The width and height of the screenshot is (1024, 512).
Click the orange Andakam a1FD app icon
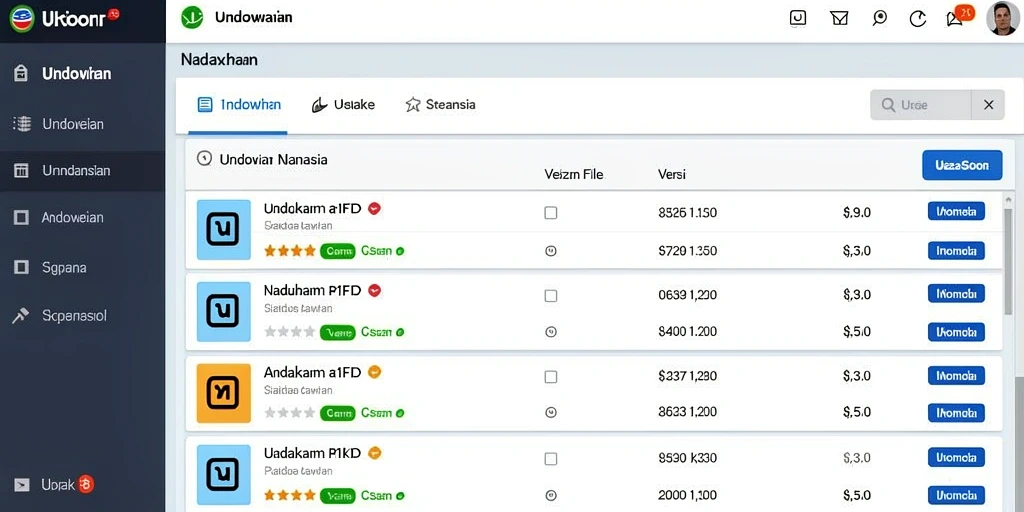[x=223, y=393]
